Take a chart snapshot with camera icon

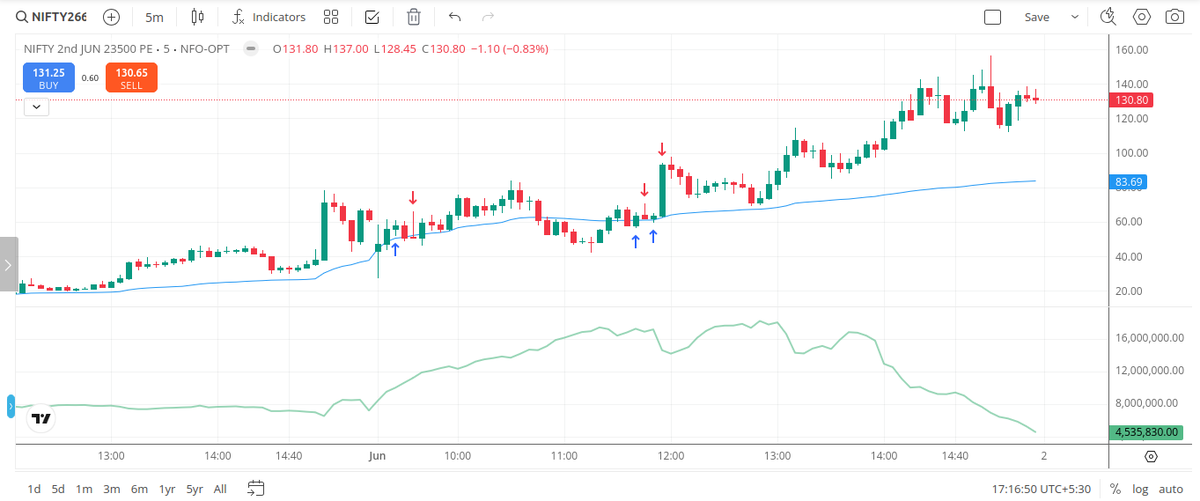1173,17
